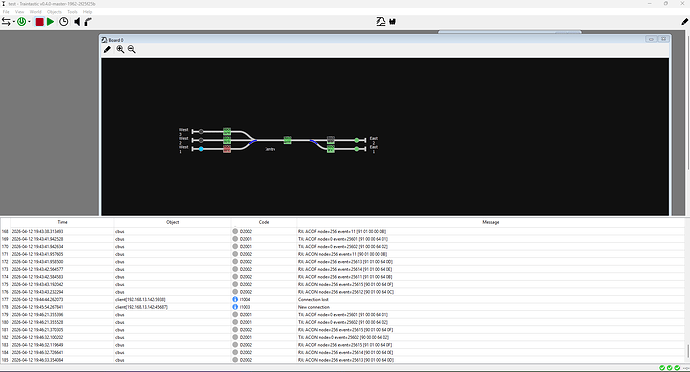The image size is (690, 372).
Task: Open the View menu
Action: 19,12
